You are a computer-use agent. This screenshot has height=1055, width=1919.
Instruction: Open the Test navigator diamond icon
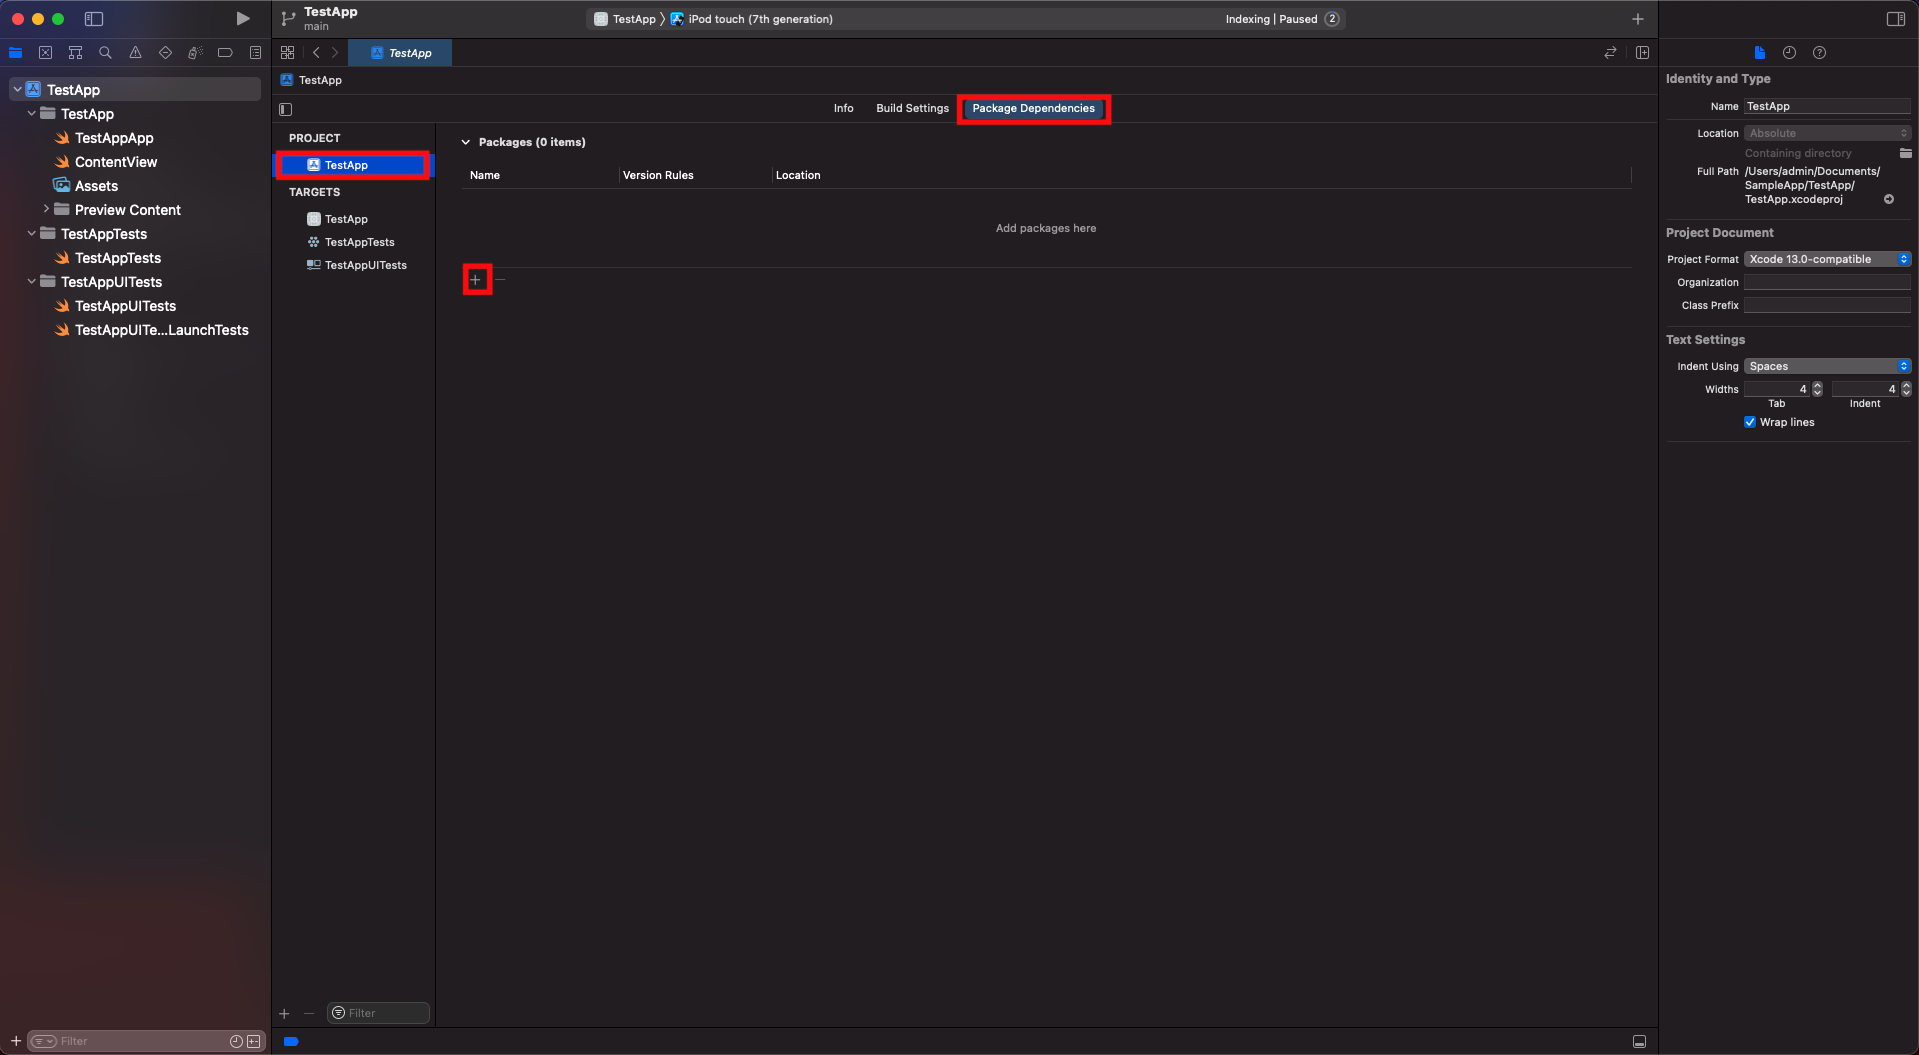click(165, 53)
